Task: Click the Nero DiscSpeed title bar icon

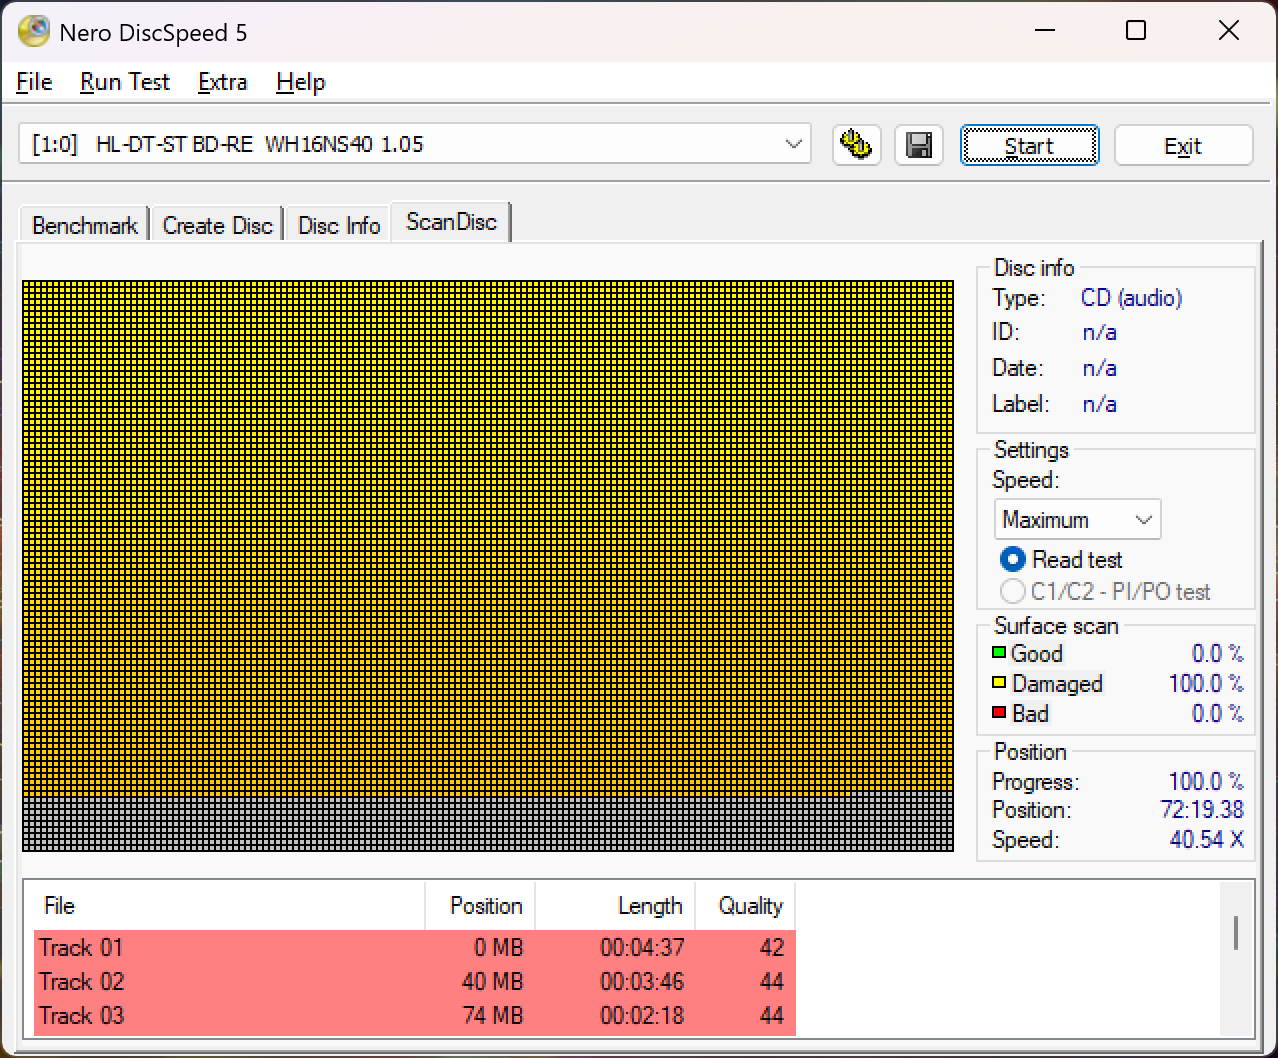Action: click(34, 32)
